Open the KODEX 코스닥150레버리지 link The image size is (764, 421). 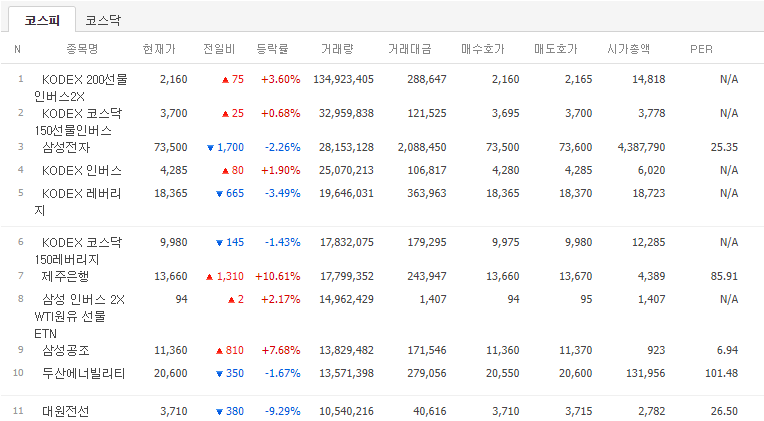tap(78, 250)
